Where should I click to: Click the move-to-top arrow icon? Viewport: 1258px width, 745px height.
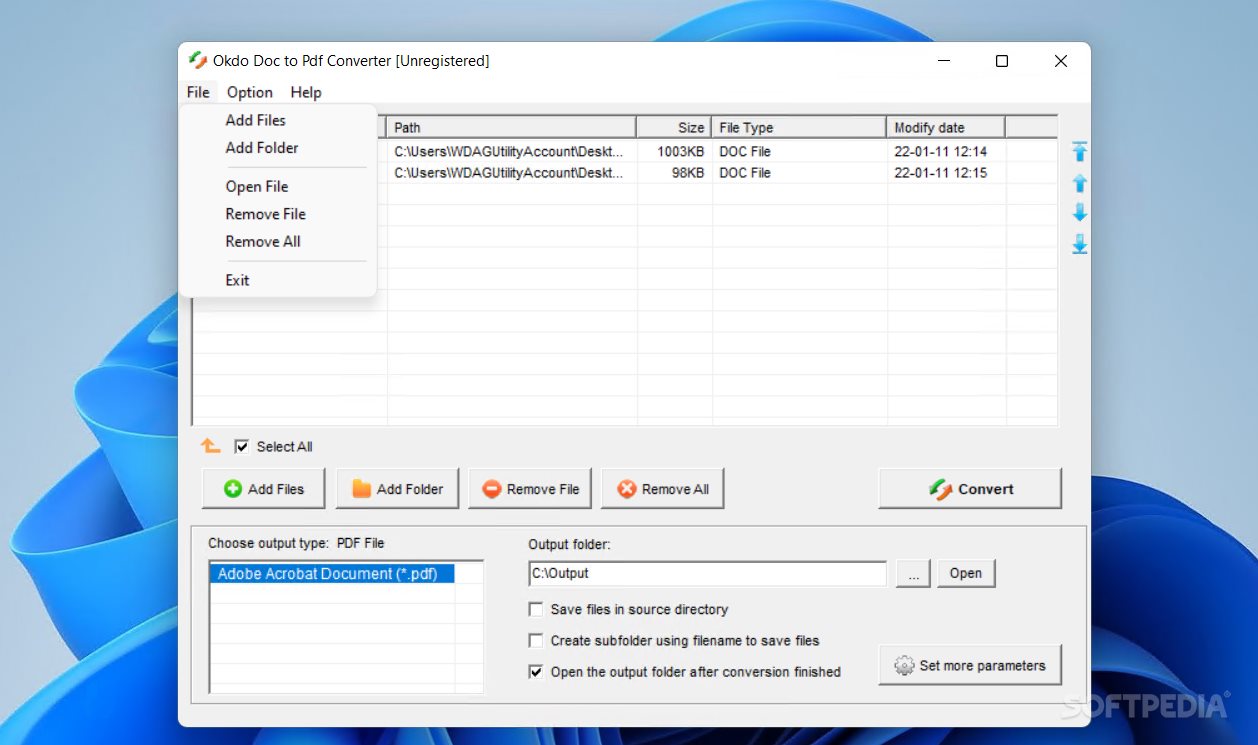pyautogui.click(x=1079, y=152)
